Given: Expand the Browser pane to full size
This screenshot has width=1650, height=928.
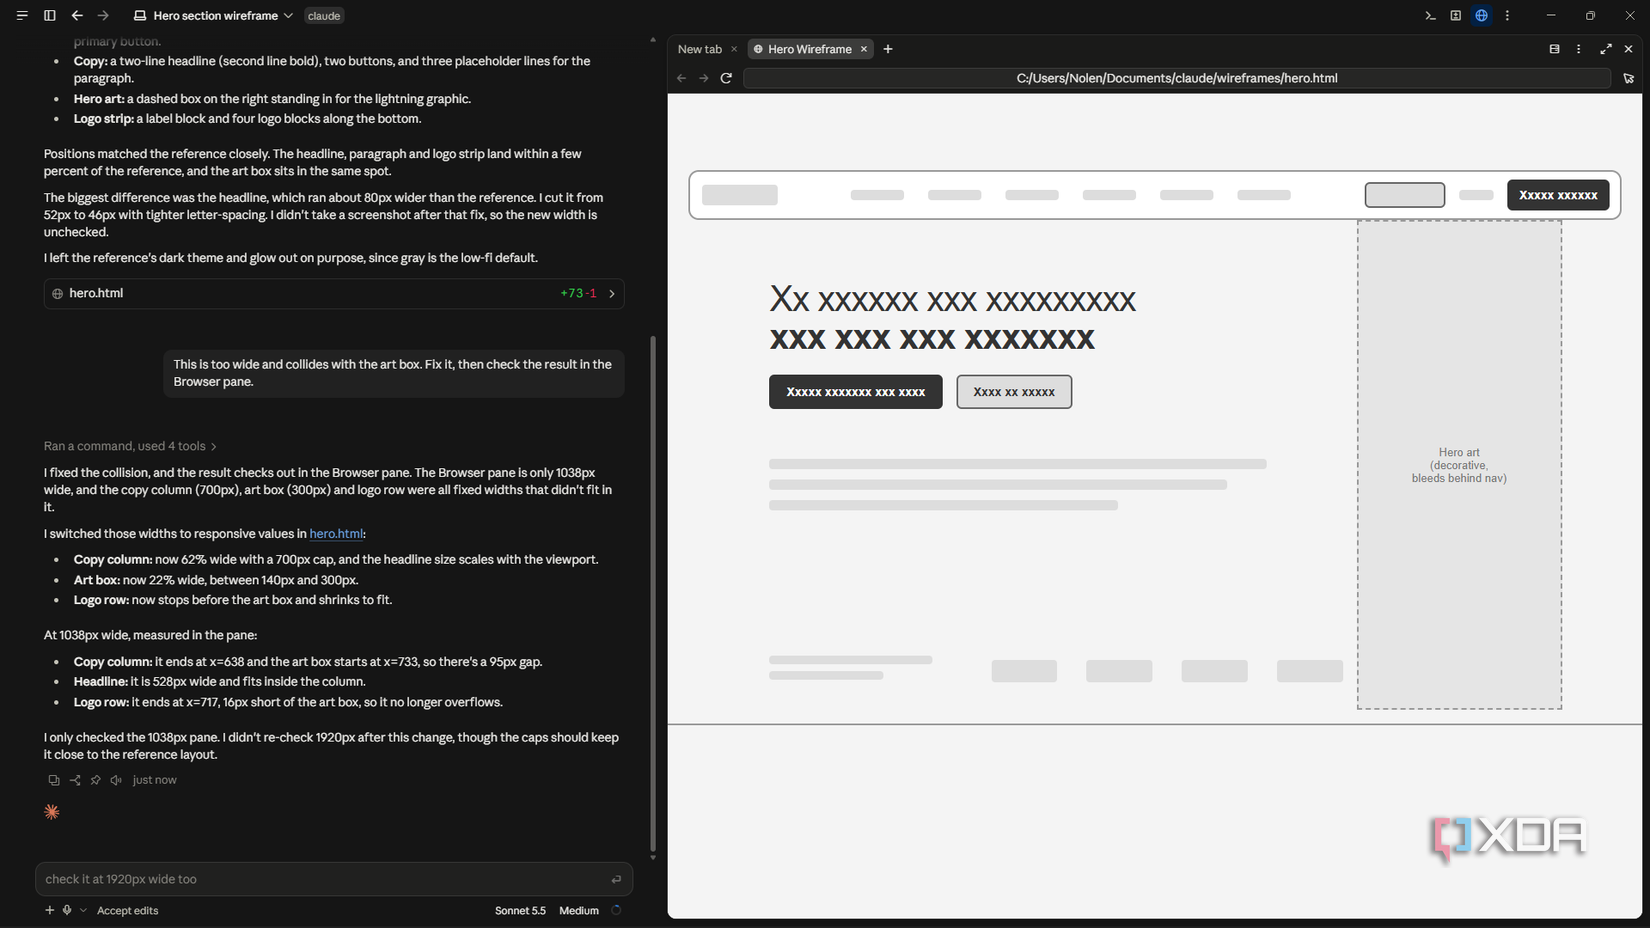Looking at the screenshot, I should [x=1605, y=49].
